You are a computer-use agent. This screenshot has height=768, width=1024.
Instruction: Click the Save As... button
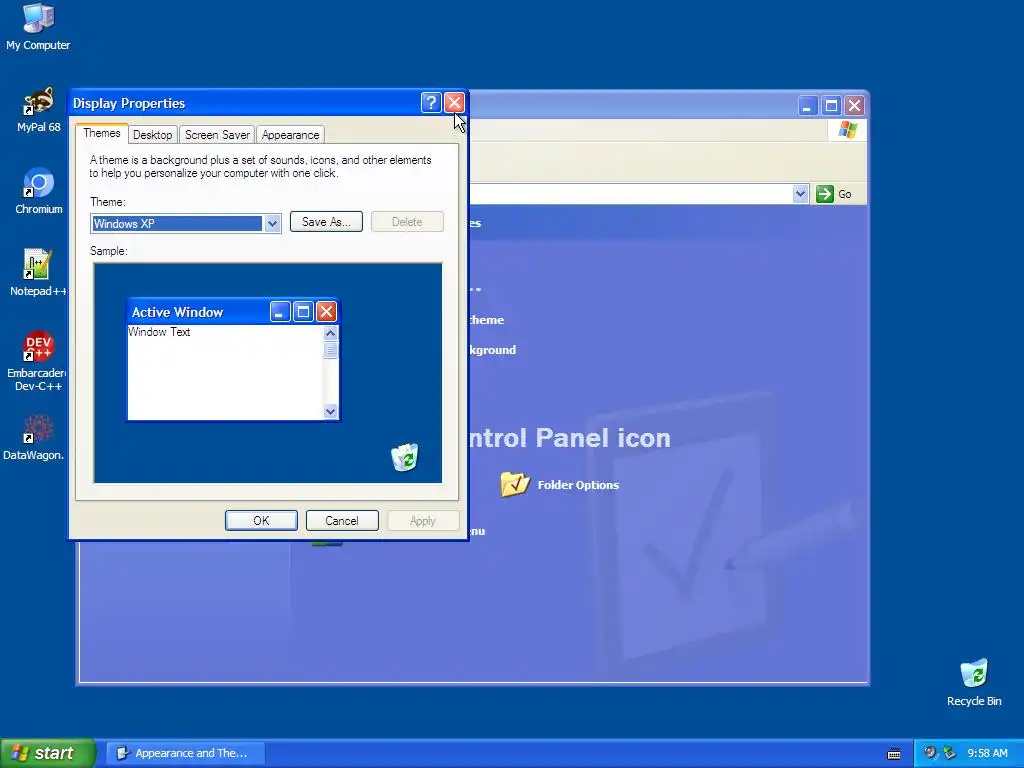tap(326, 221)
